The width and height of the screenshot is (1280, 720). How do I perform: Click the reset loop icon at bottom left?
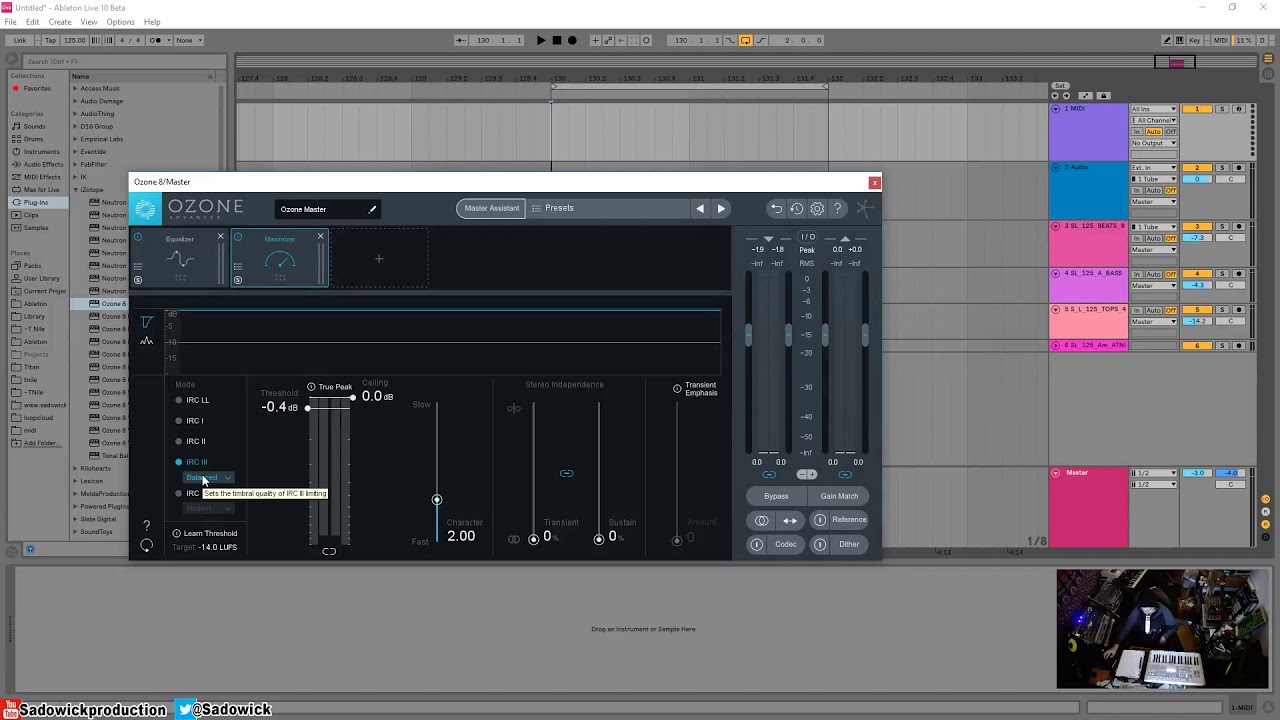pos(147,545)
